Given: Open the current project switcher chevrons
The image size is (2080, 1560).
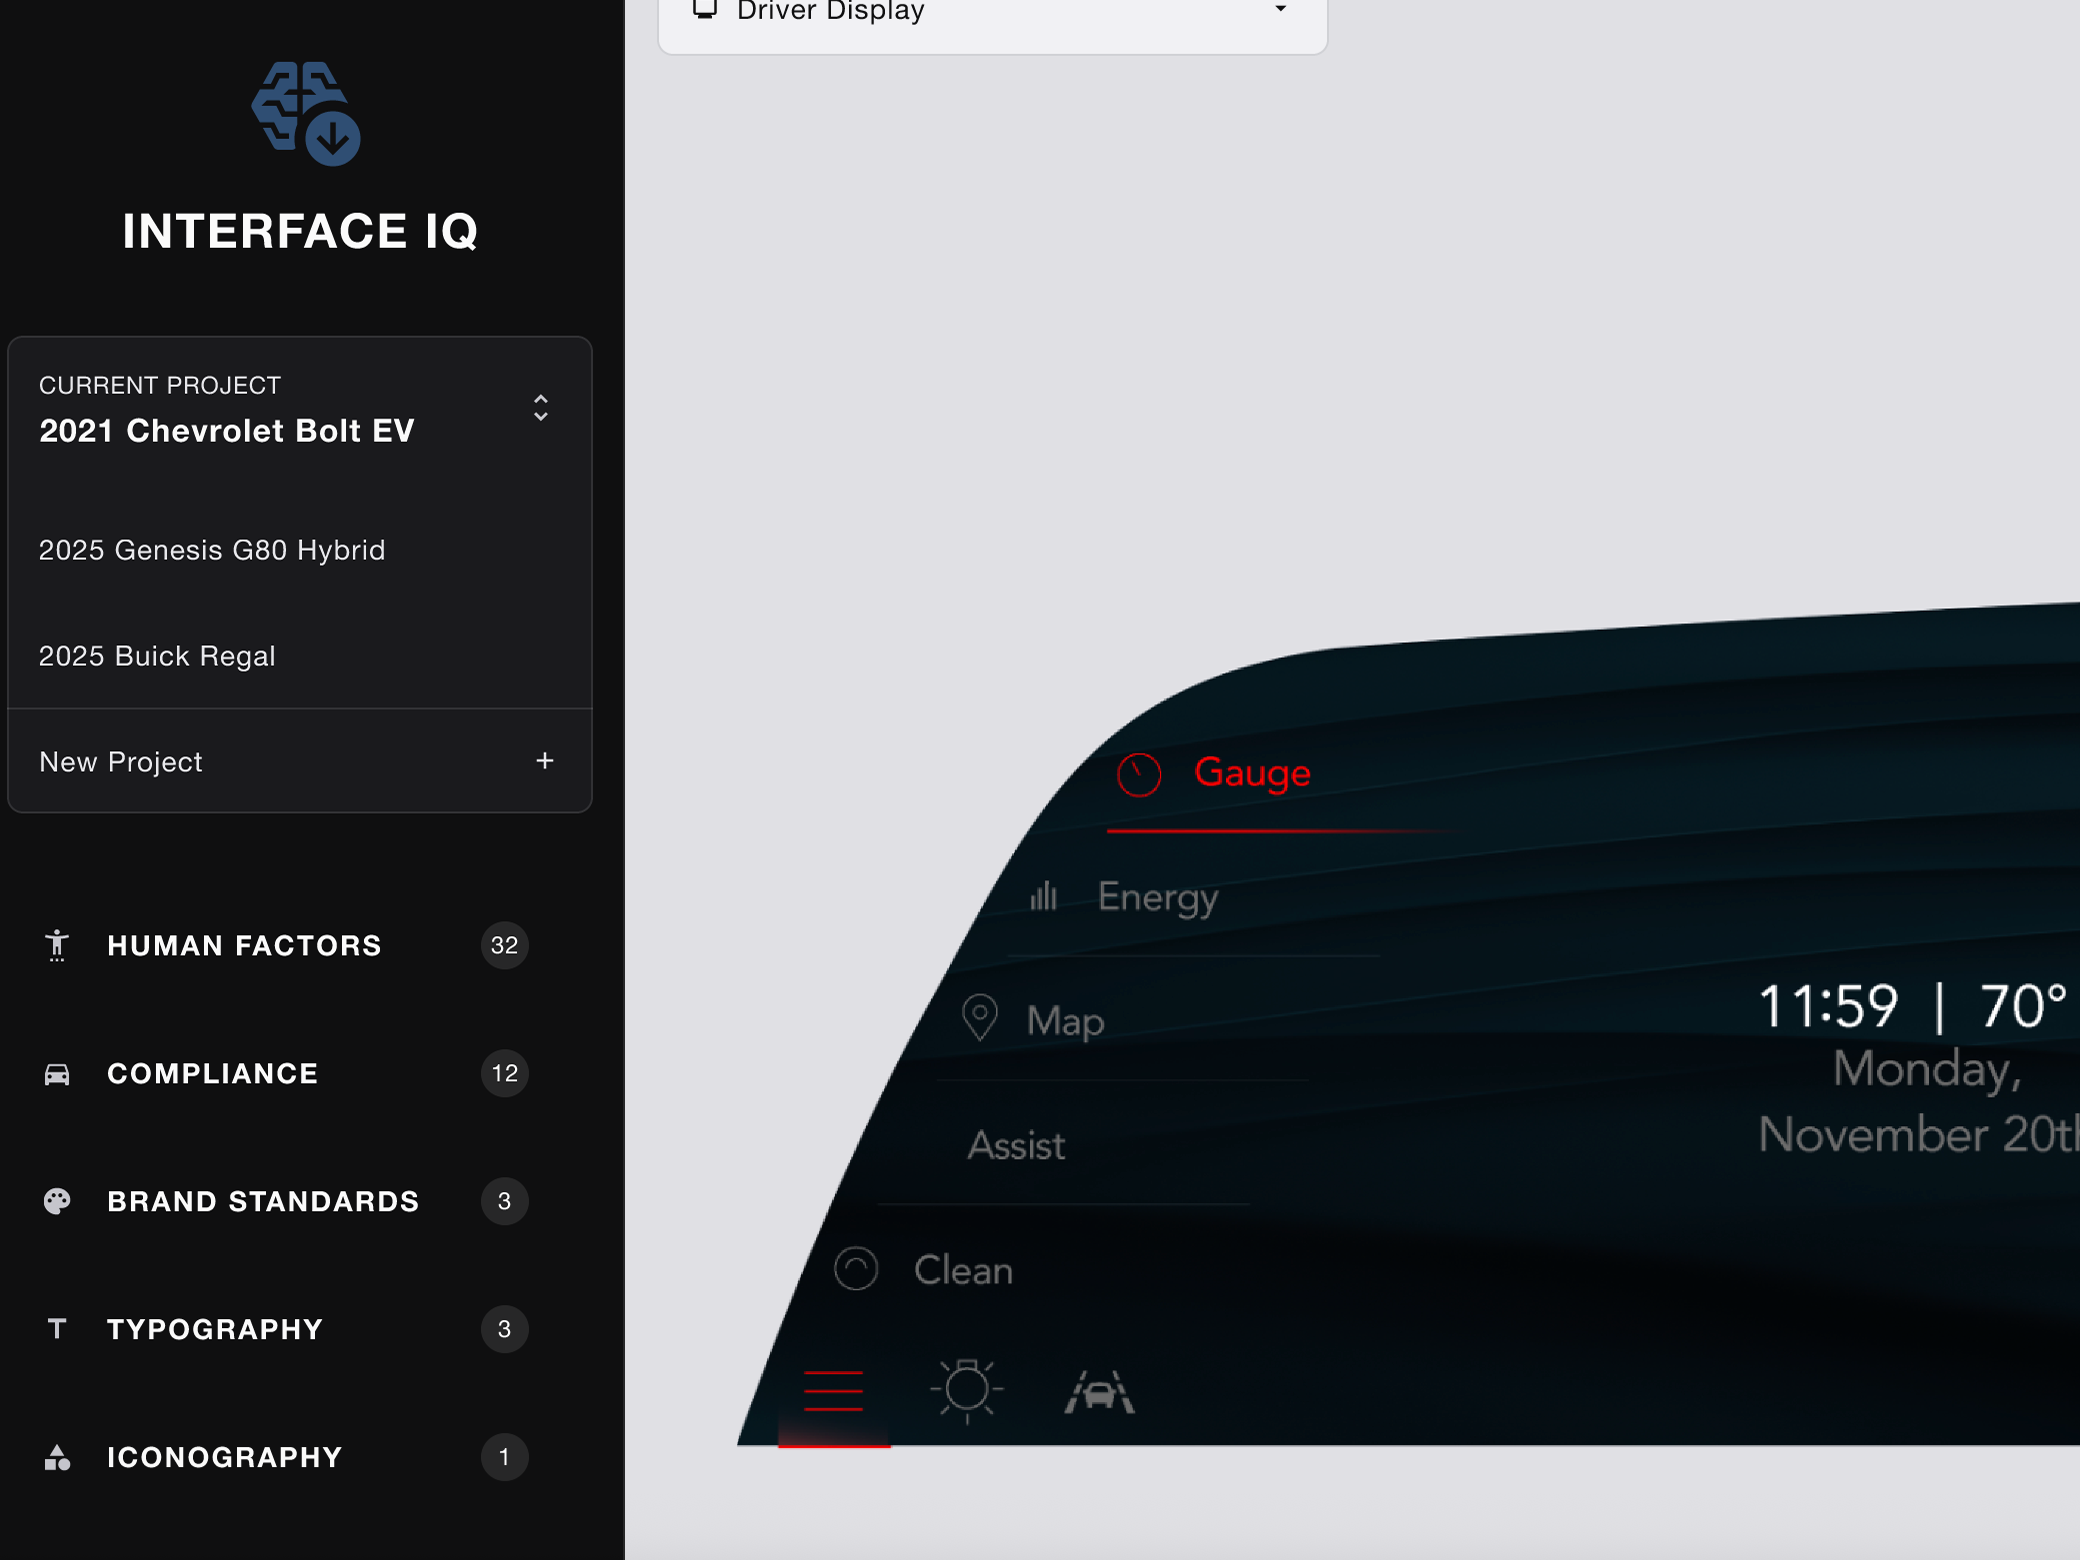Looking at the screenshot, I should [x=540, y=408].
